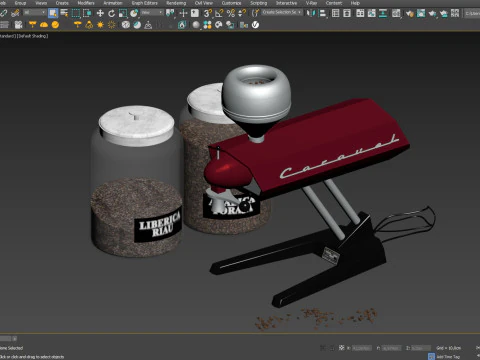Activate the Select and Rotate tool
The height and width of the screenshot is (360, 480).
pos(112,13)
